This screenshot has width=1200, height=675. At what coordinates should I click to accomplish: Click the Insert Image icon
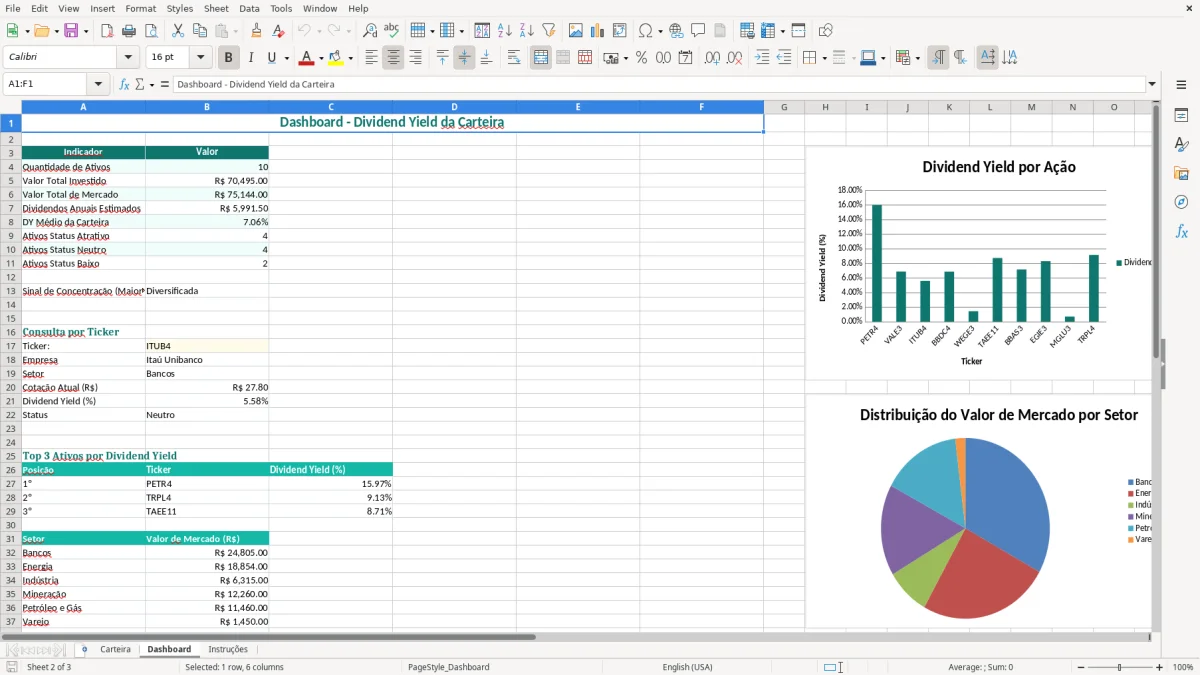pos(576,31)
